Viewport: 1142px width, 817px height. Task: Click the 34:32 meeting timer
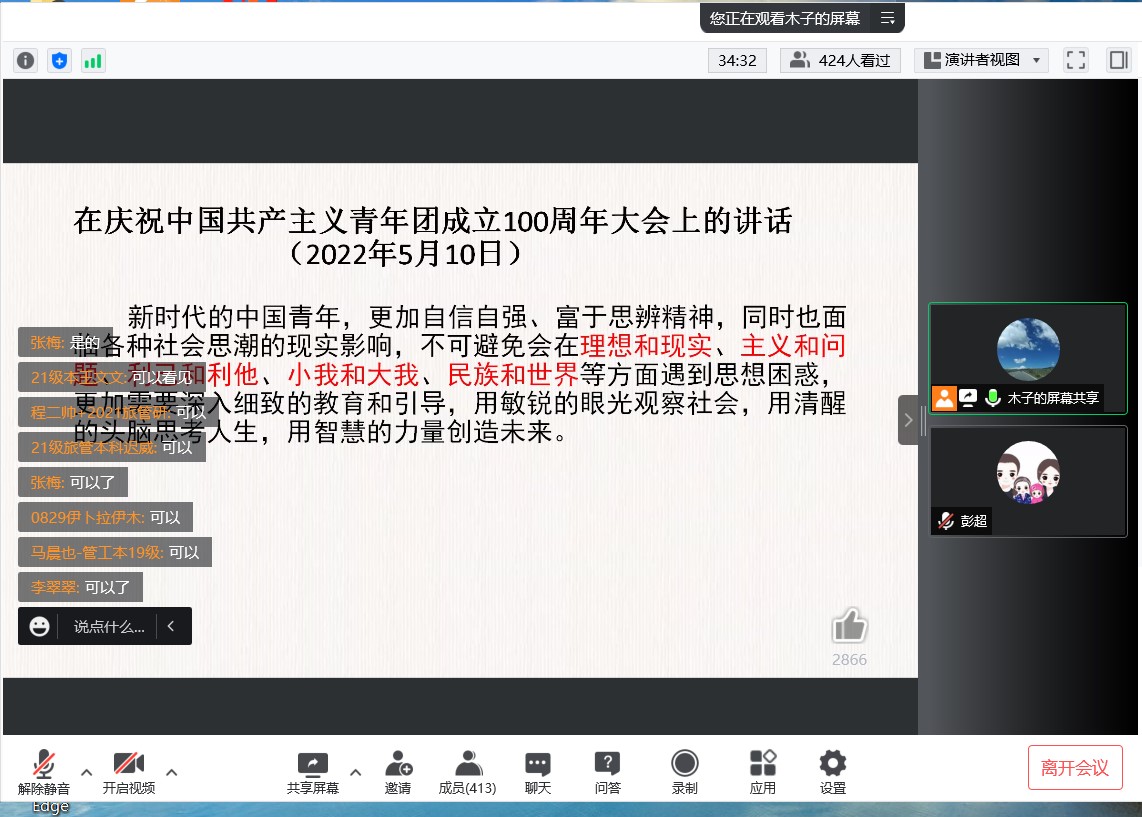pos(737,60)
